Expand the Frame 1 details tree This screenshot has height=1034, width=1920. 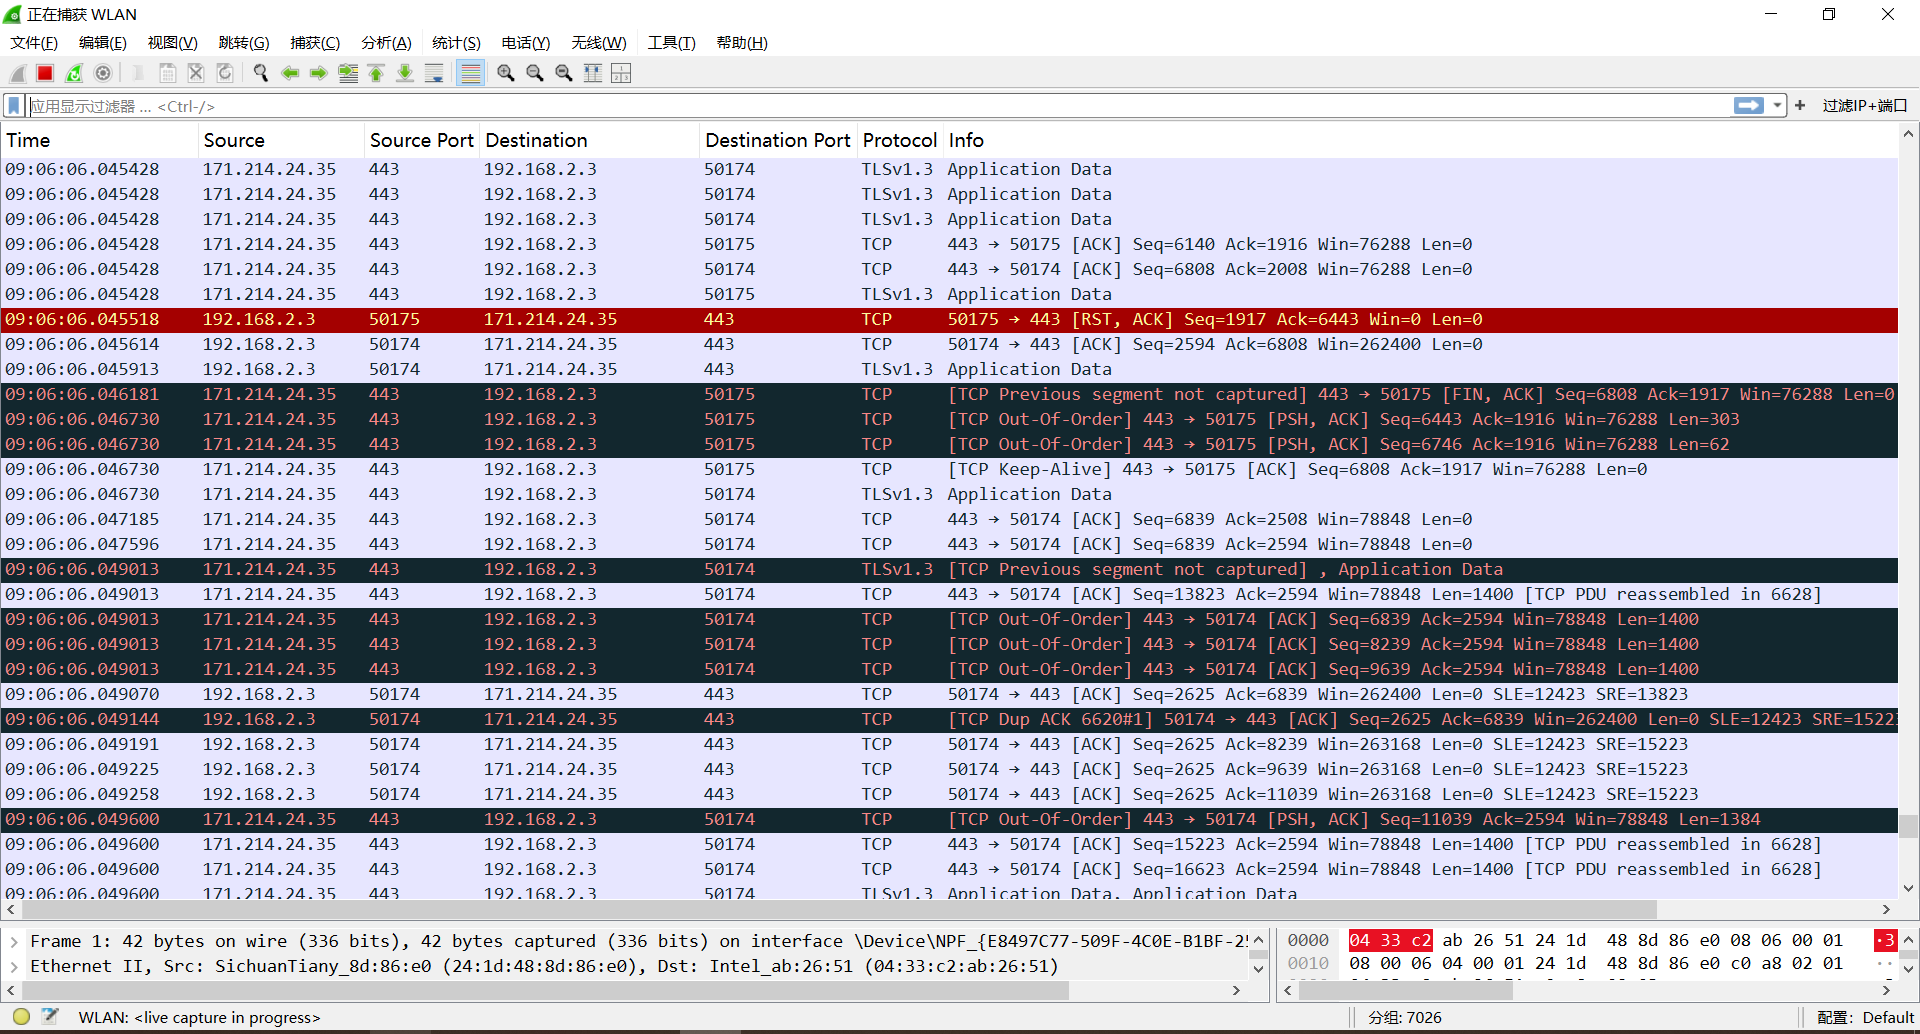14,941
